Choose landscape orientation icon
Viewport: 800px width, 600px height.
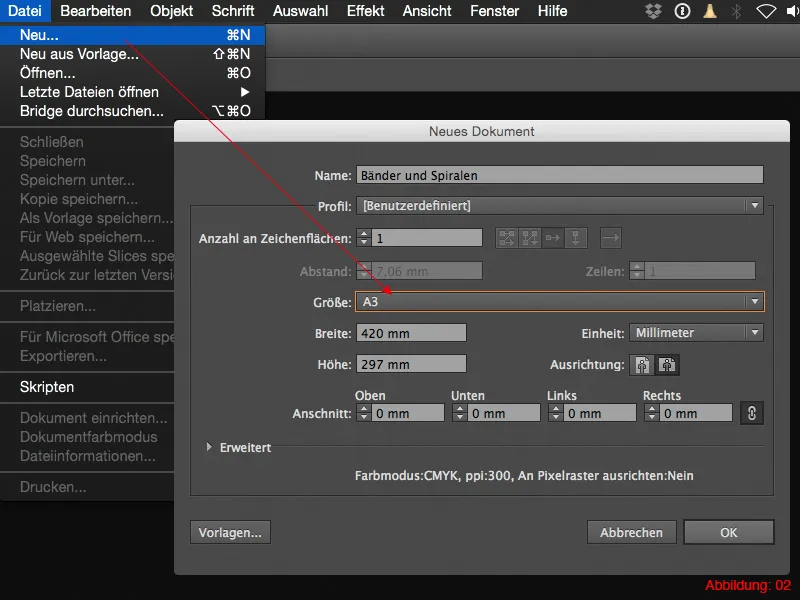tap(667, 365)
